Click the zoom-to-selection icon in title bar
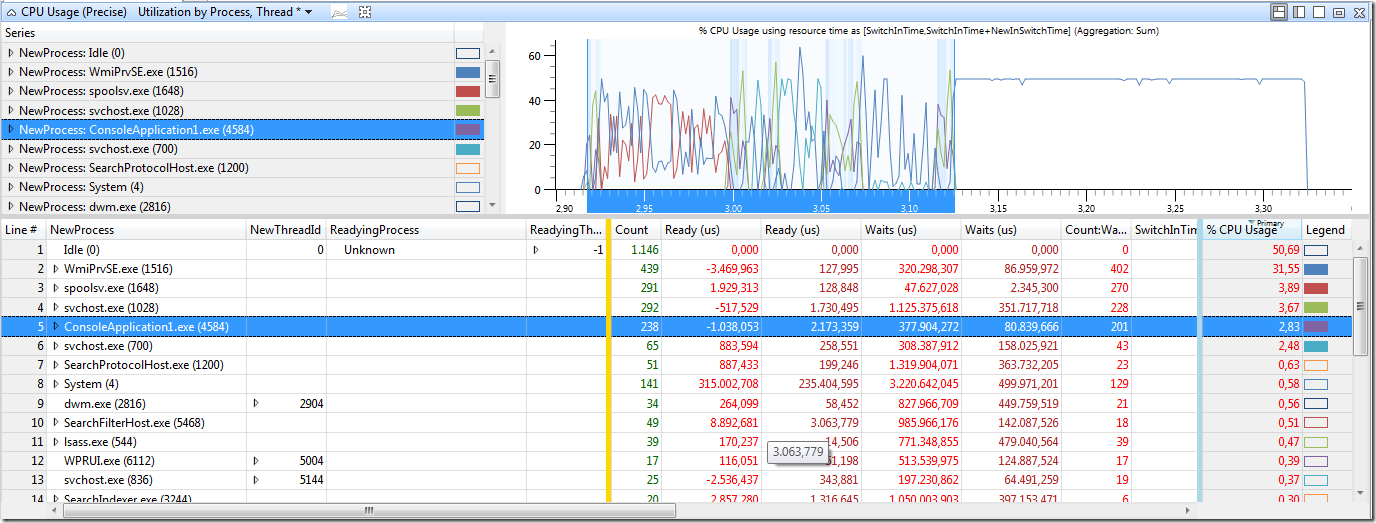The height and width of the screenshot is (523, 1376). 365,12
